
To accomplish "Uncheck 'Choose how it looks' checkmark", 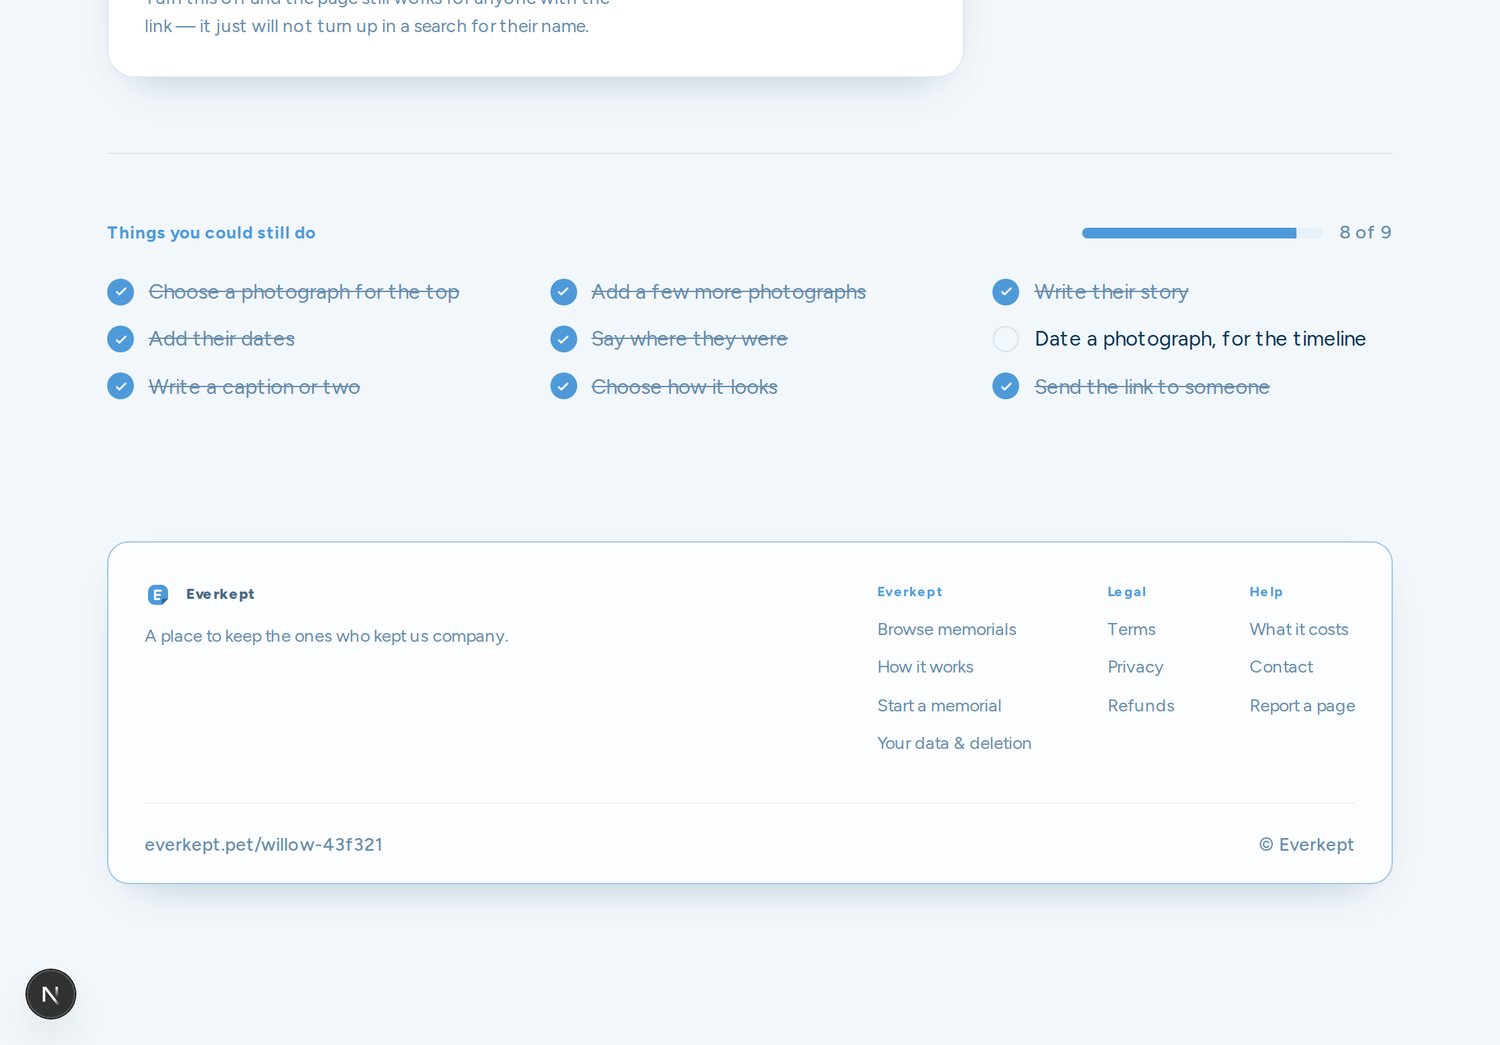I will coord(564,386).
